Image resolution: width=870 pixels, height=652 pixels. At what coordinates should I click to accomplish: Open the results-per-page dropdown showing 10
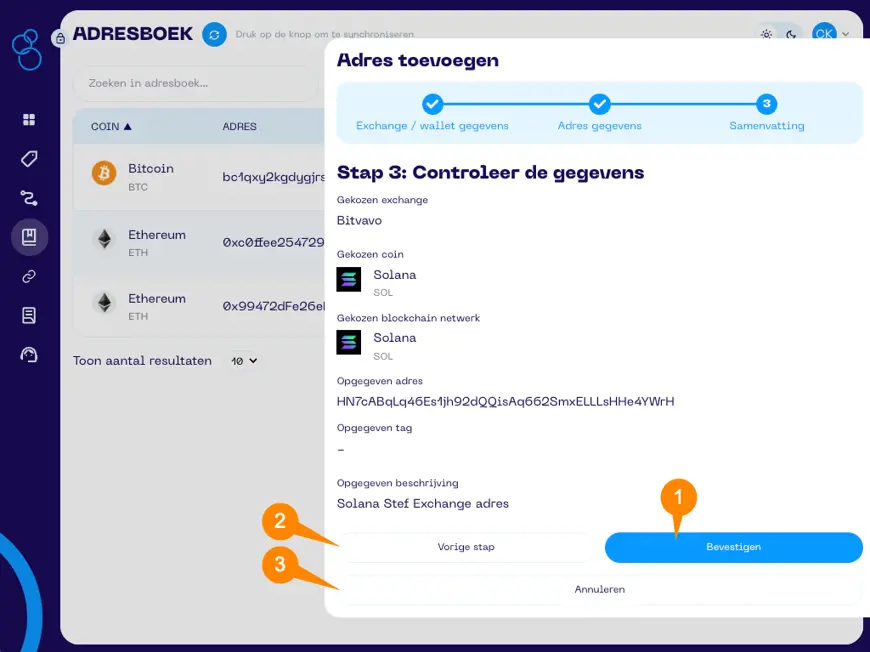point(243,361)
